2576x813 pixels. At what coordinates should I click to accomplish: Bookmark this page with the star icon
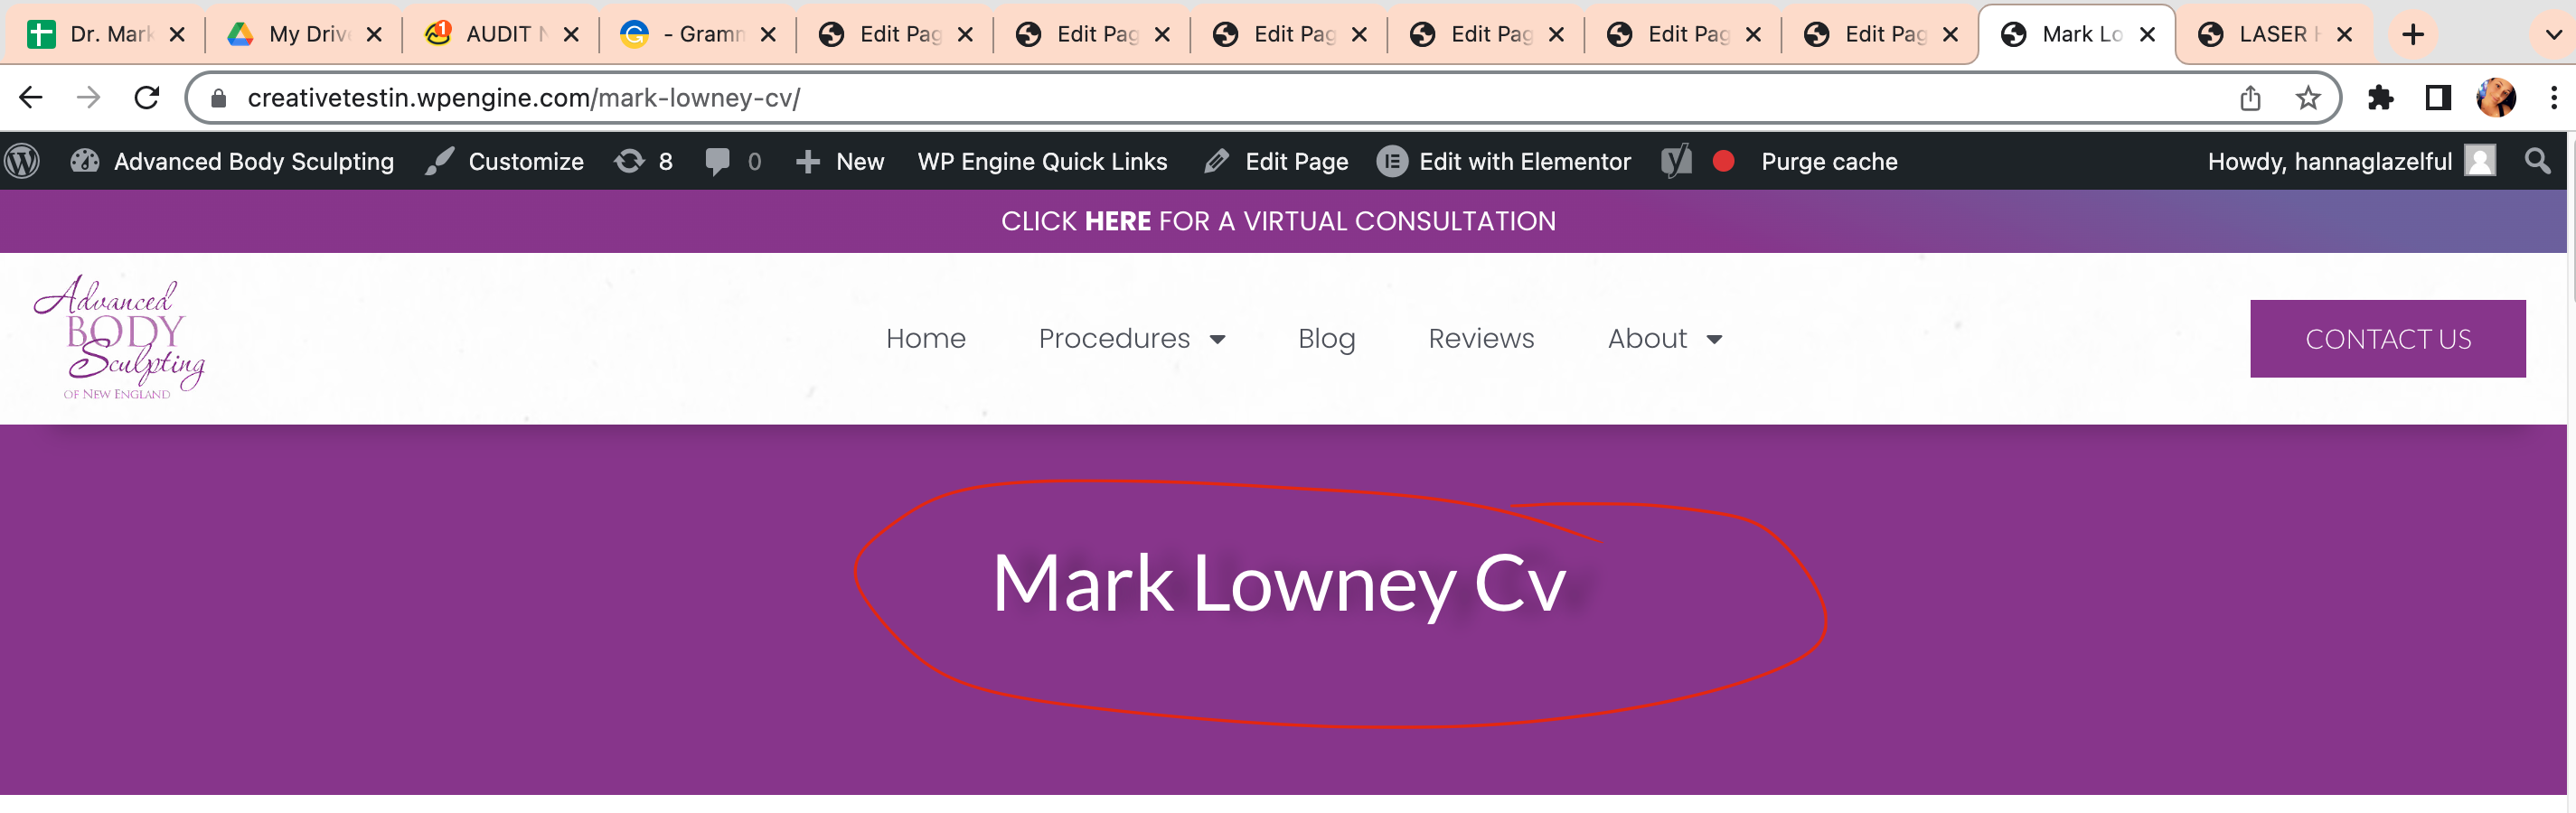coord(2308,97)
